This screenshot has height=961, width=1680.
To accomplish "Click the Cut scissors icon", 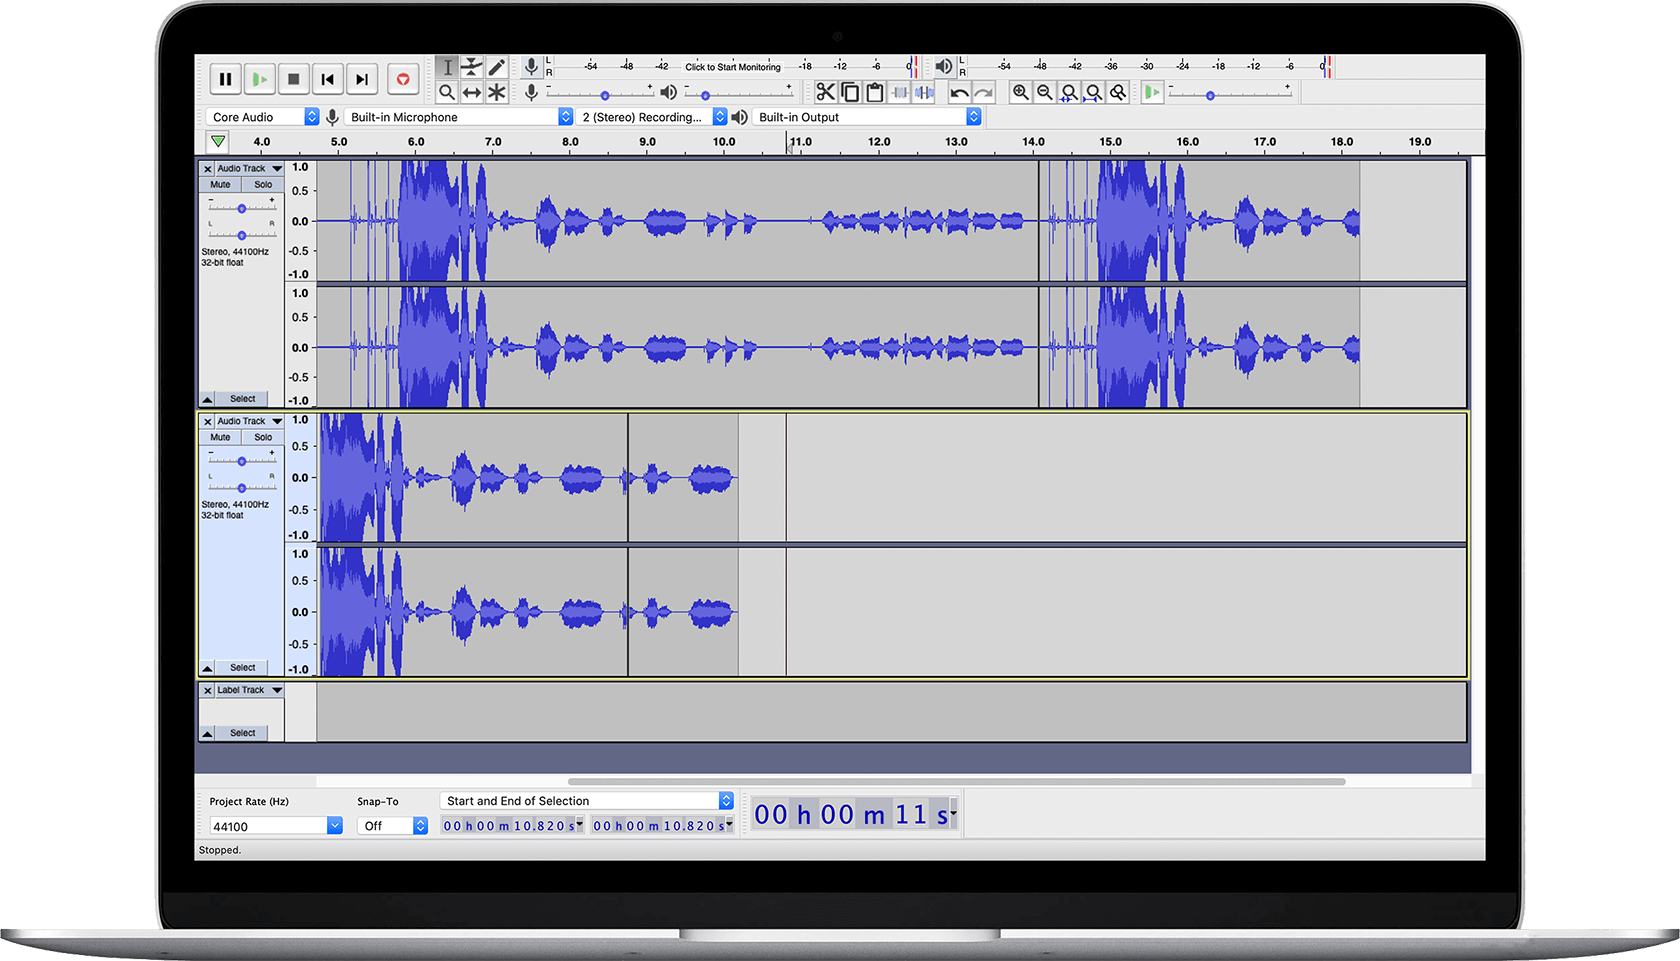I will (x=825, y=92).
